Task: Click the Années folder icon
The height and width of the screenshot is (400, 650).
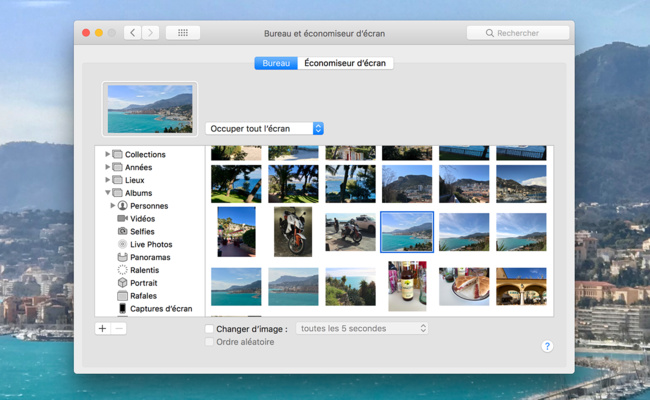Action: pos(118,167)
